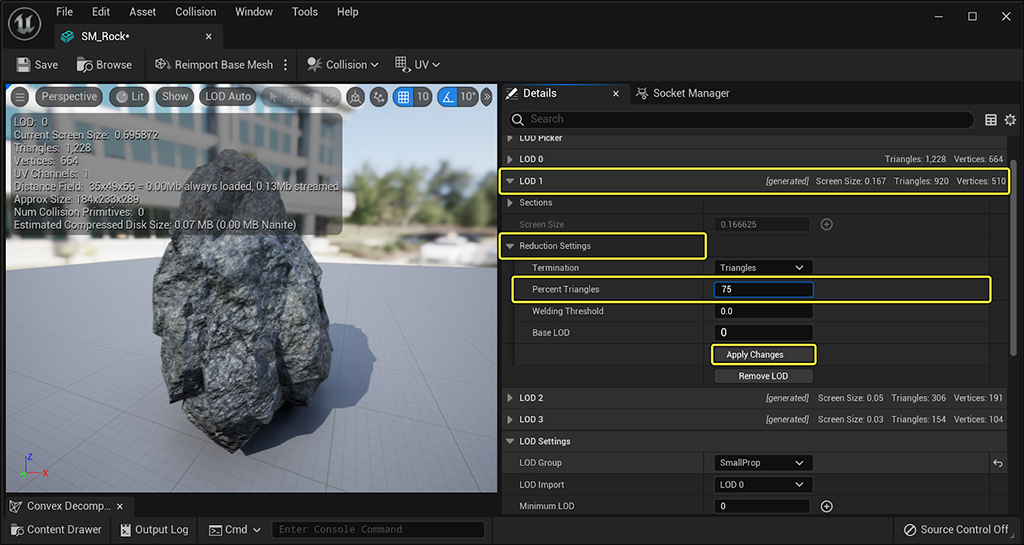Click the plus icon next to Screen Size
1024x545 pixels.
[x=826, y=225]
